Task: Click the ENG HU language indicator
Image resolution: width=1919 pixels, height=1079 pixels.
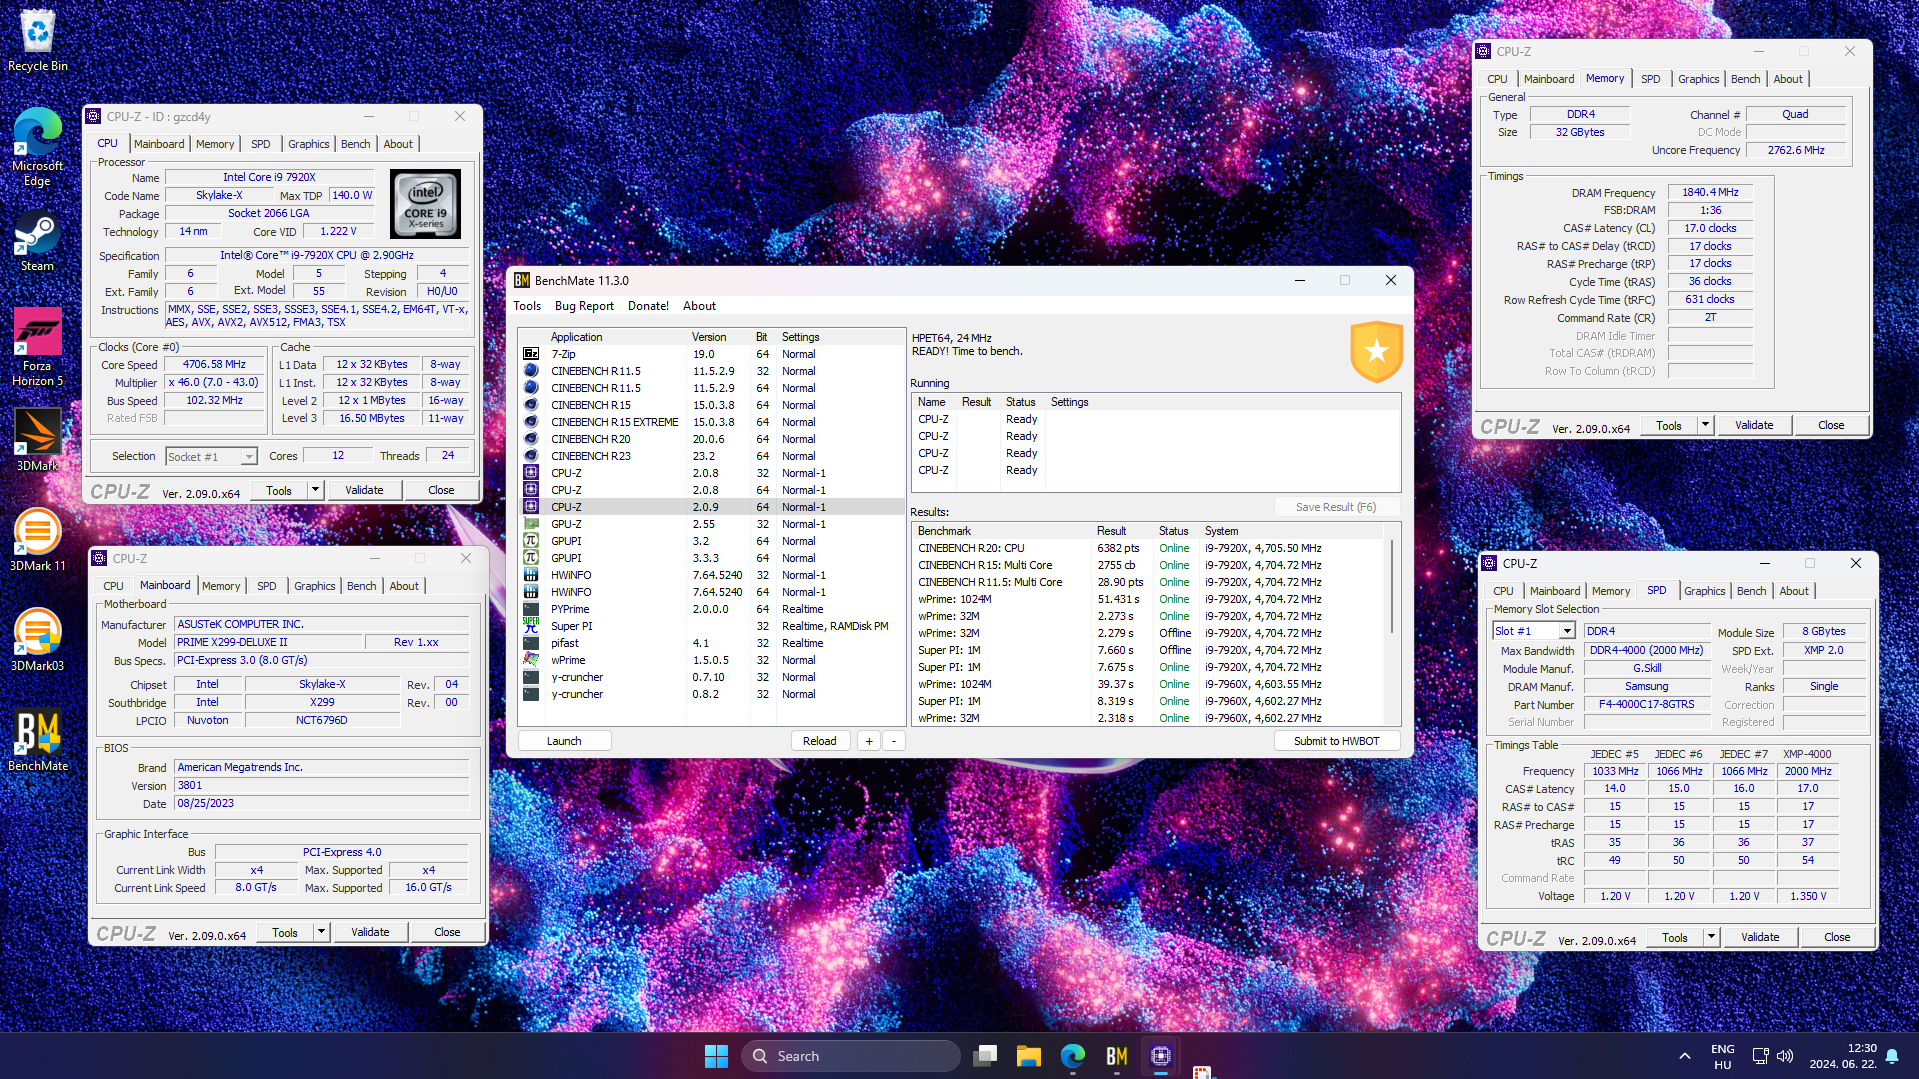Action: tap(1722, 1056)
